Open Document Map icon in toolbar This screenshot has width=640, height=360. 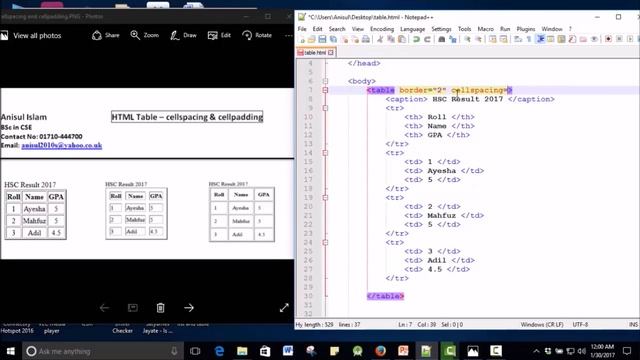click(561, 40)
